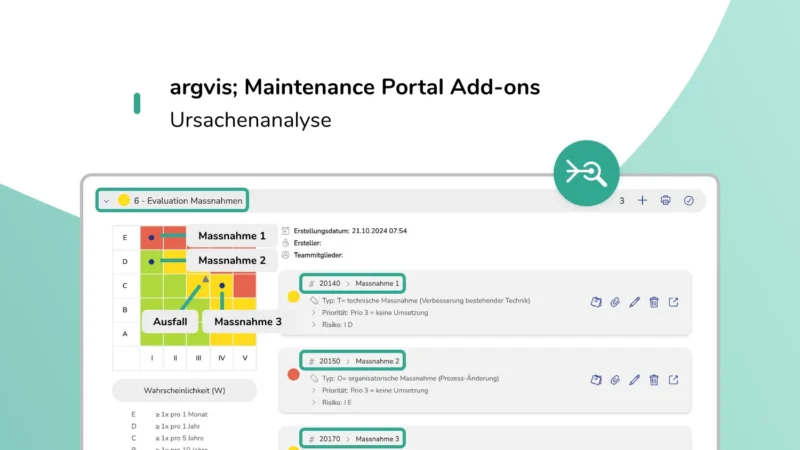Click the dot in matrix row E

tap(151, 237)
